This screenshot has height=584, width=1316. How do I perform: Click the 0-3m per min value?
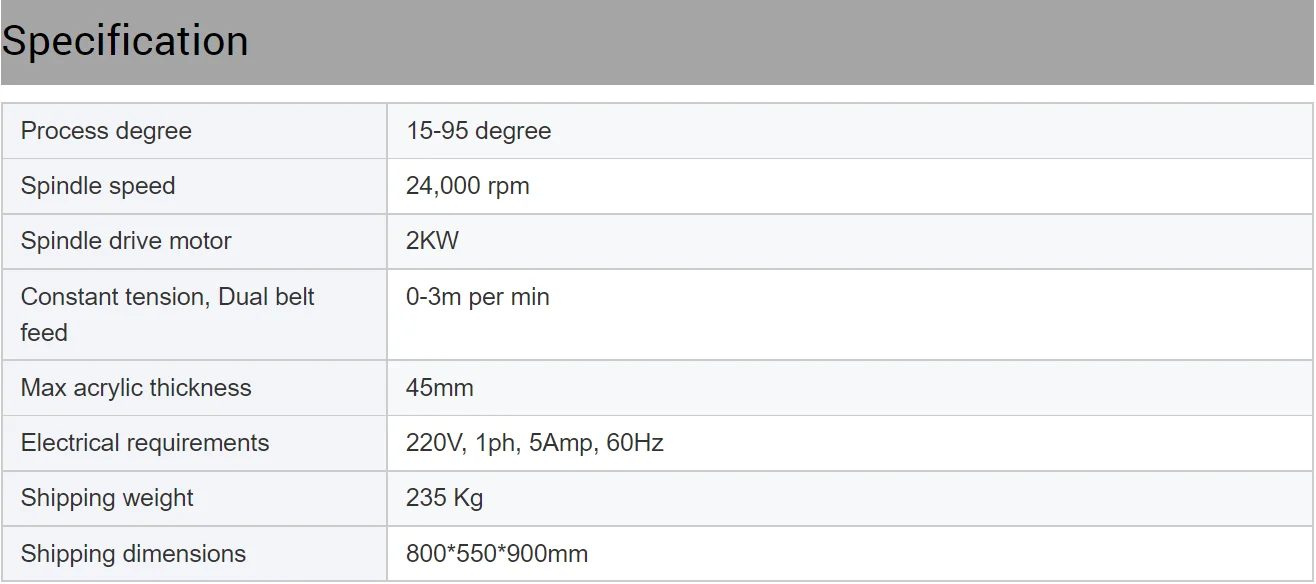coord(477,297)
